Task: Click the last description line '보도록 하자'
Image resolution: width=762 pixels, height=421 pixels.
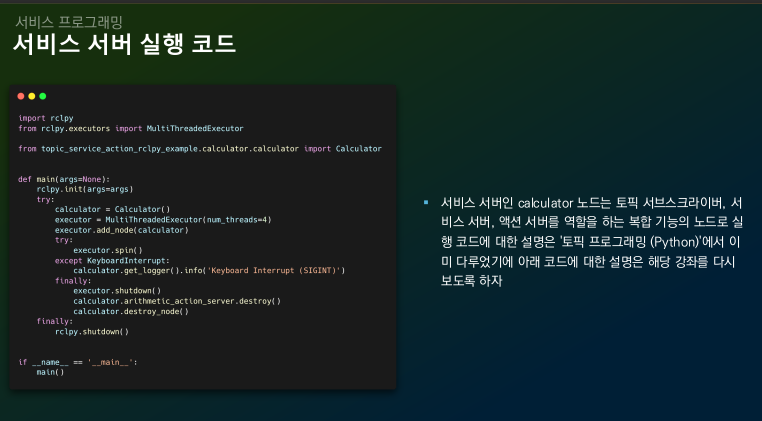Action: (471, 281)
